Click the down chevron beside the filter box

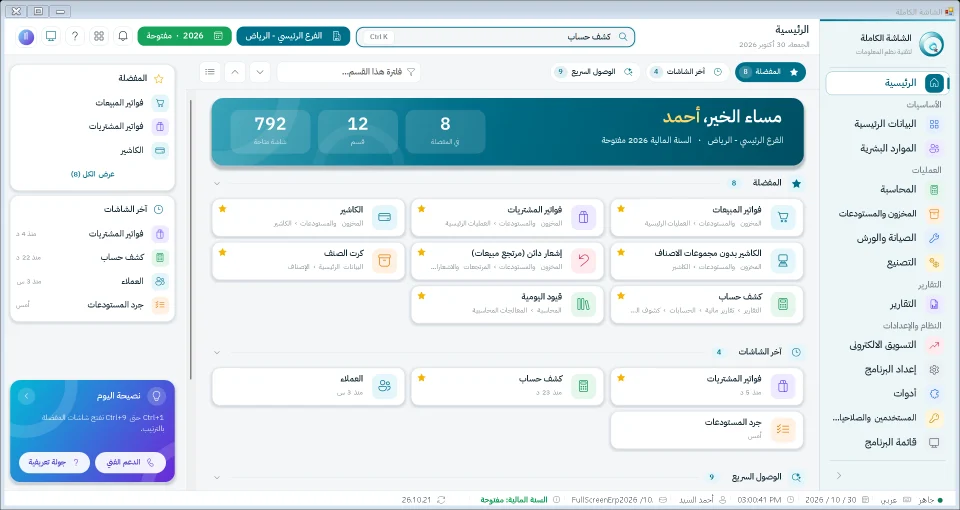pyautogui.click(x=260, y=72)
